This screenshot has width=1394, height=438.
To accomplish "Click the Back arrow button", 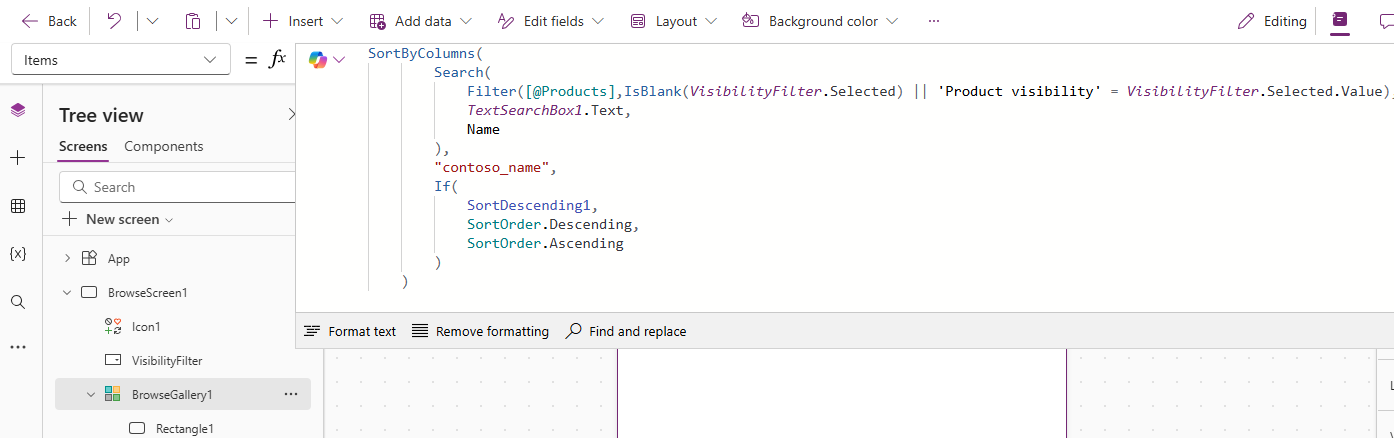I will (x=48, y=21).
